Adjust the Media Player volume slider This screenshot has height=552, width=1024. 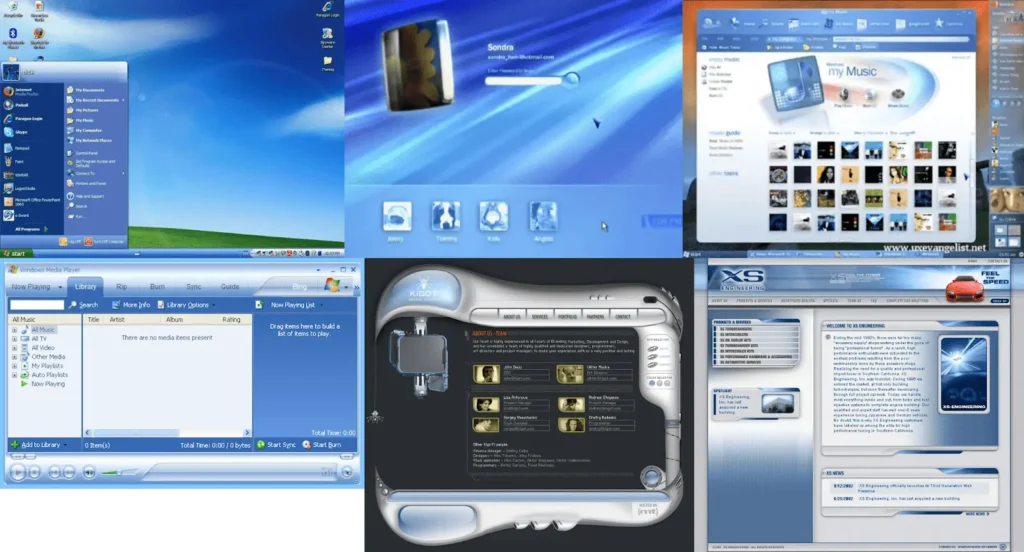click(119, 472)
